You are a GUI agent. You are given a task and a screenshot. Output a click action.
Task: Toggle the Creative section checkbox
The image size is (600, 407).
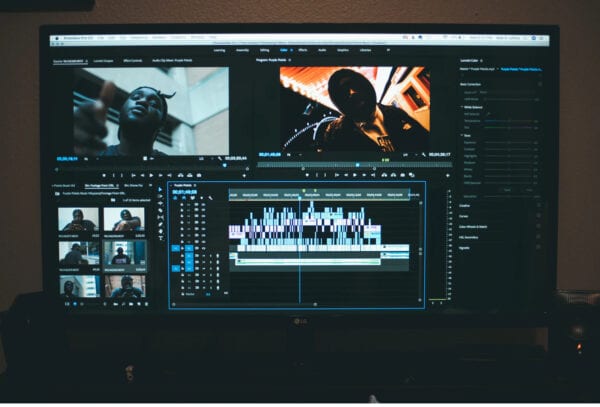pyautogui.click(x=541, y=205)
